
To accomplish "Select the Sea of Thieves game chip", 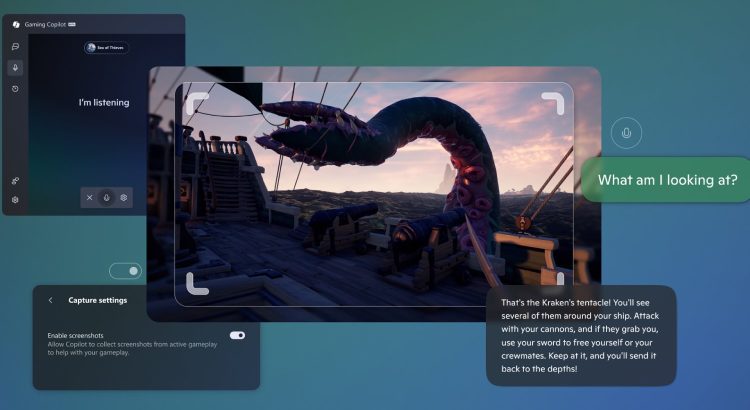I will pos(106,48).
